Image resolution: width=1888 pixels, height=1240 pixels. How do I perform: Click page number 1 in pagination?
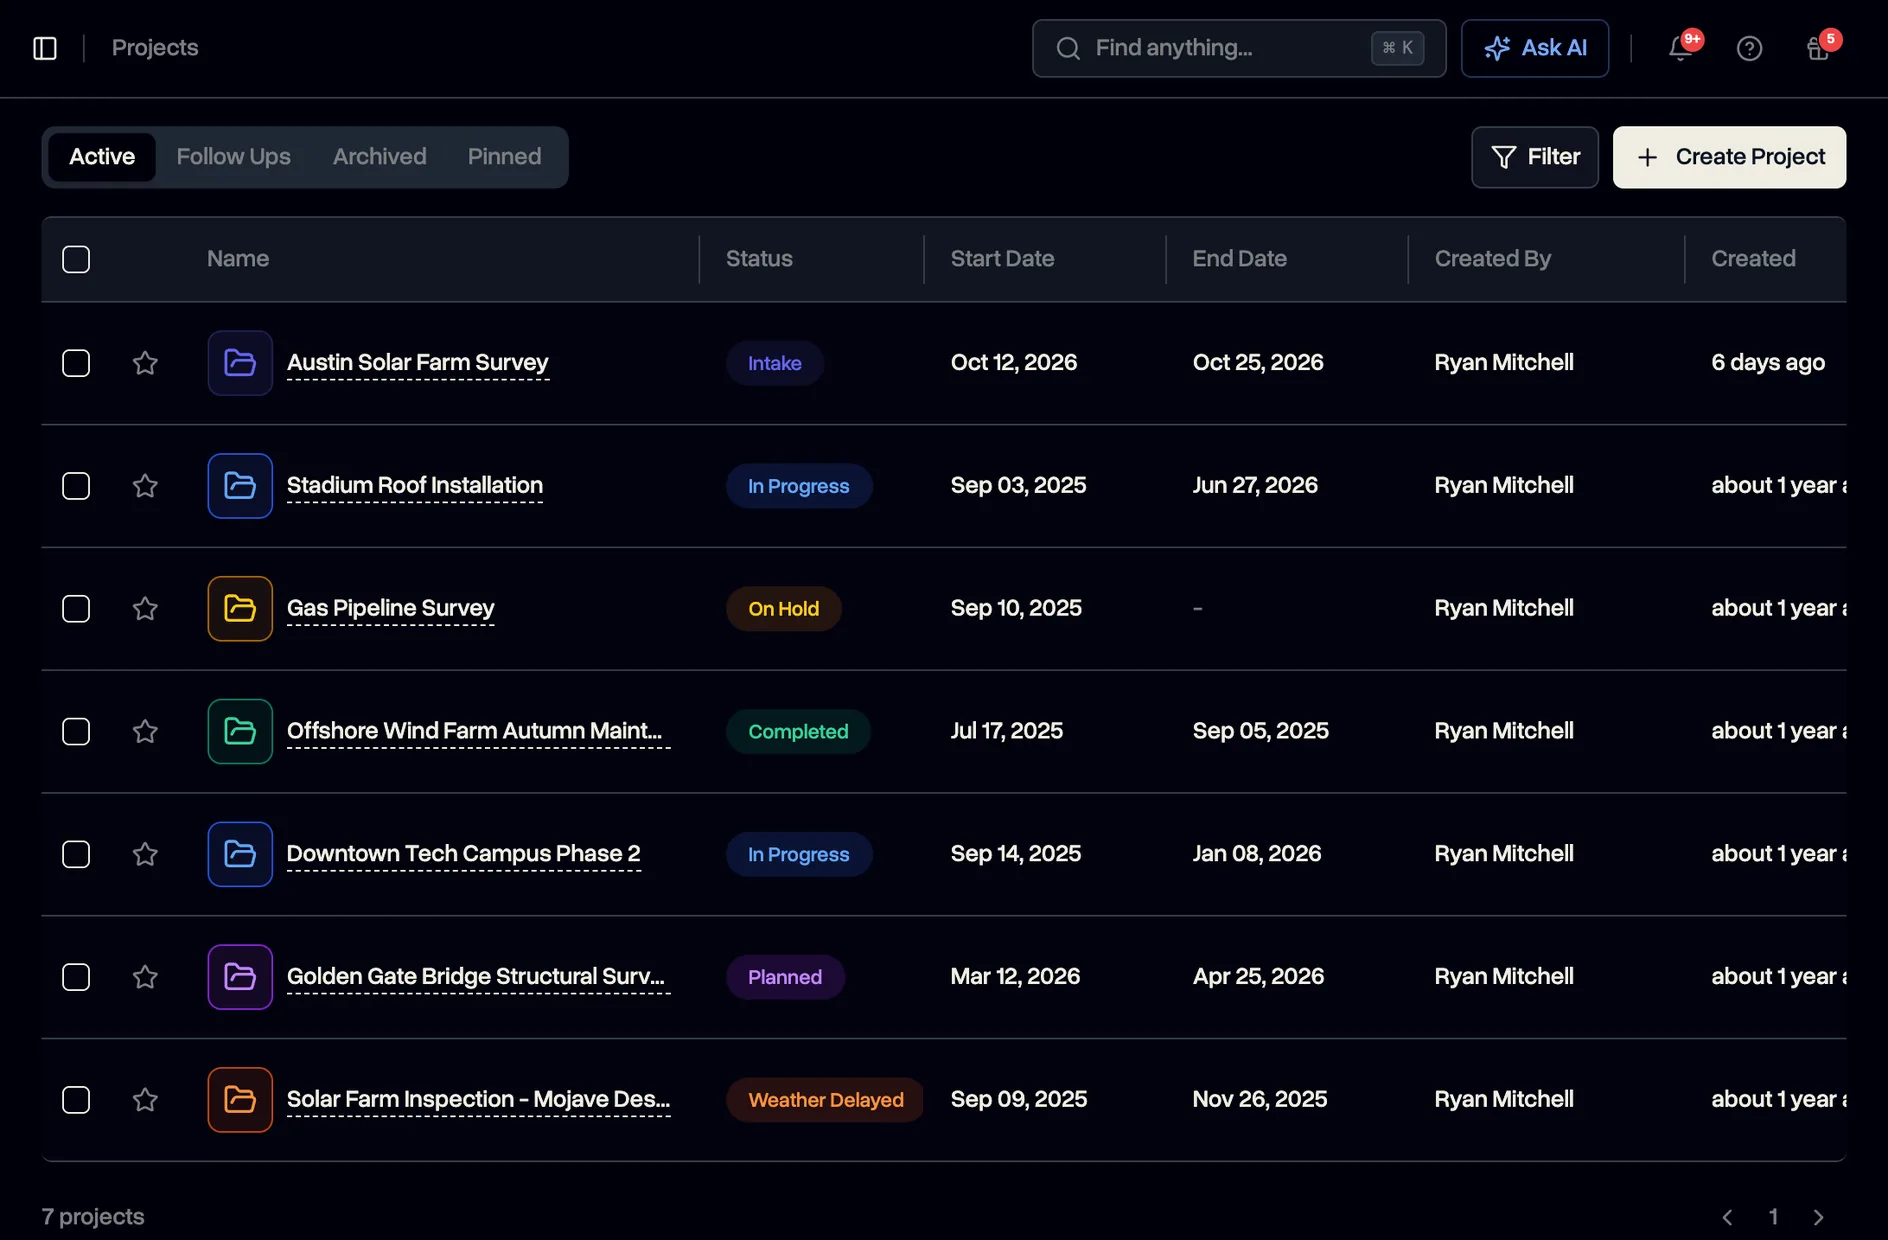[x=1773, y=1217]
